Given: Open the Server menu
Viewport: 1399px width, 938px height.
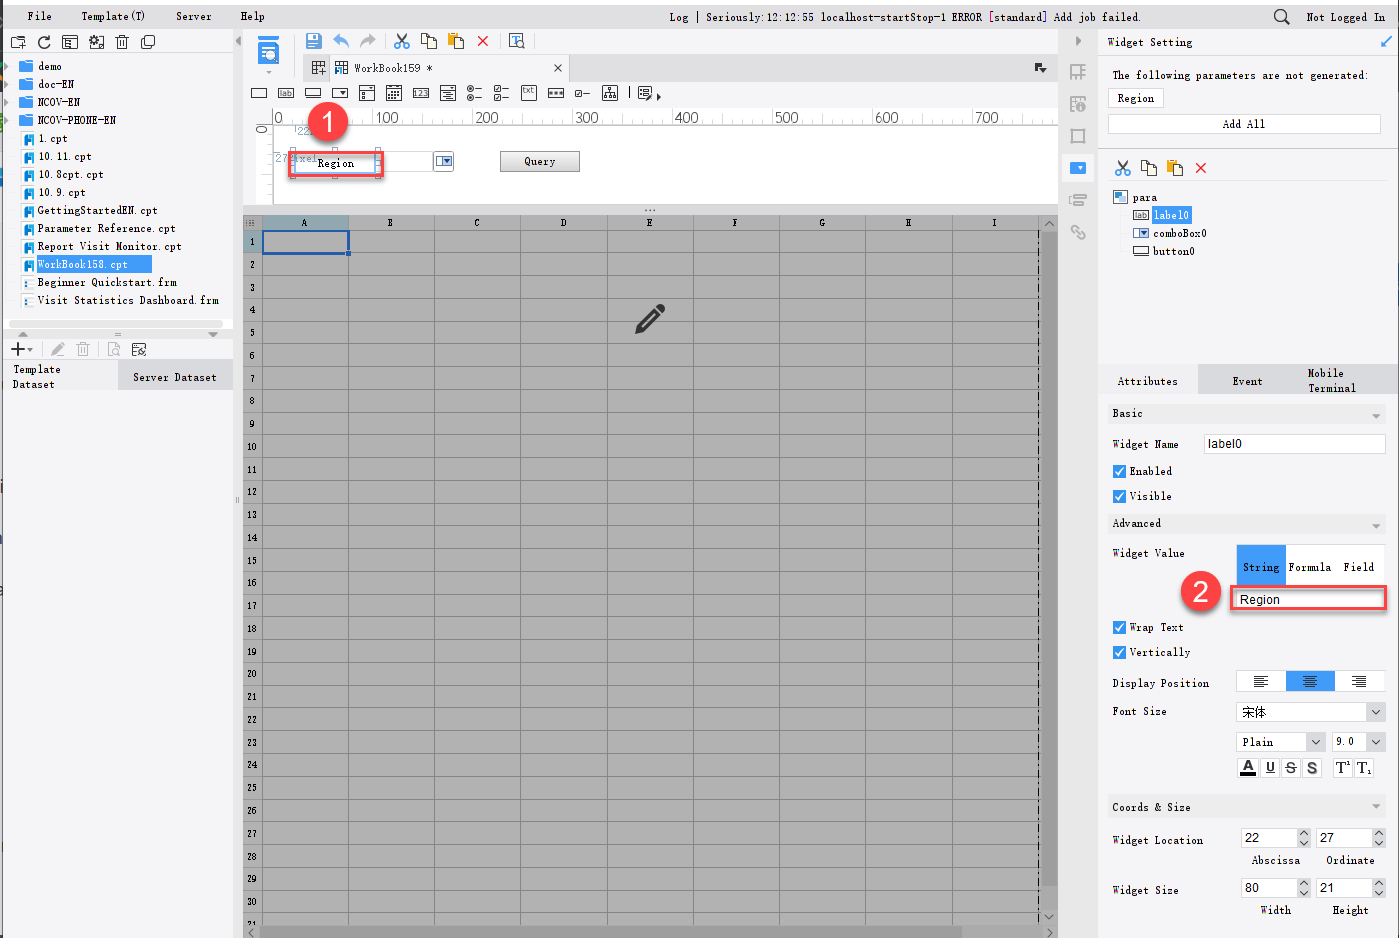Looking at the screenshot, I should [x=194, y=16].
